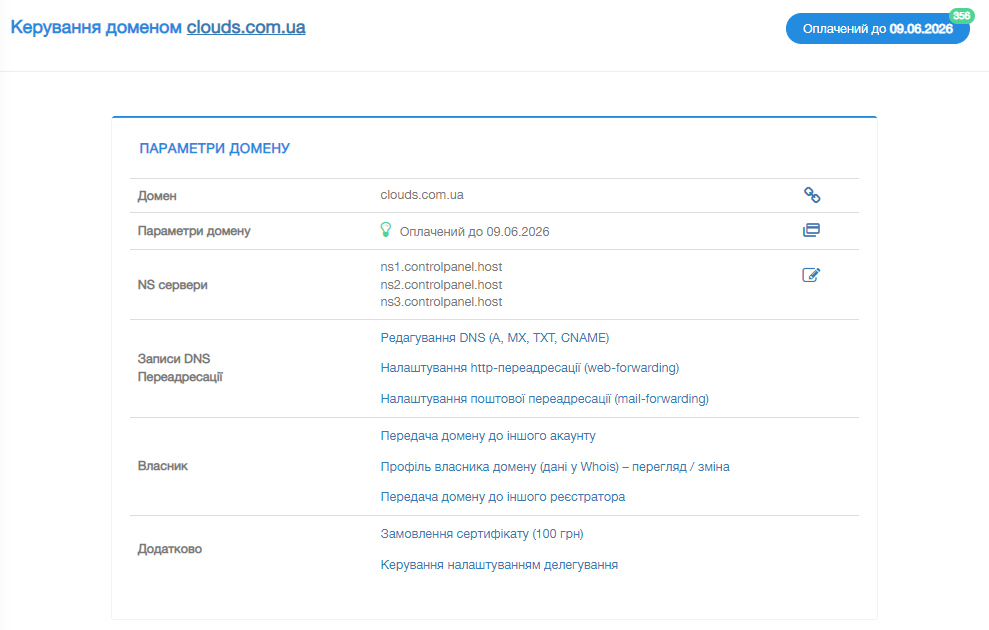
Task: Click the edit pencil icon for NS сервери
Action: 811,275
